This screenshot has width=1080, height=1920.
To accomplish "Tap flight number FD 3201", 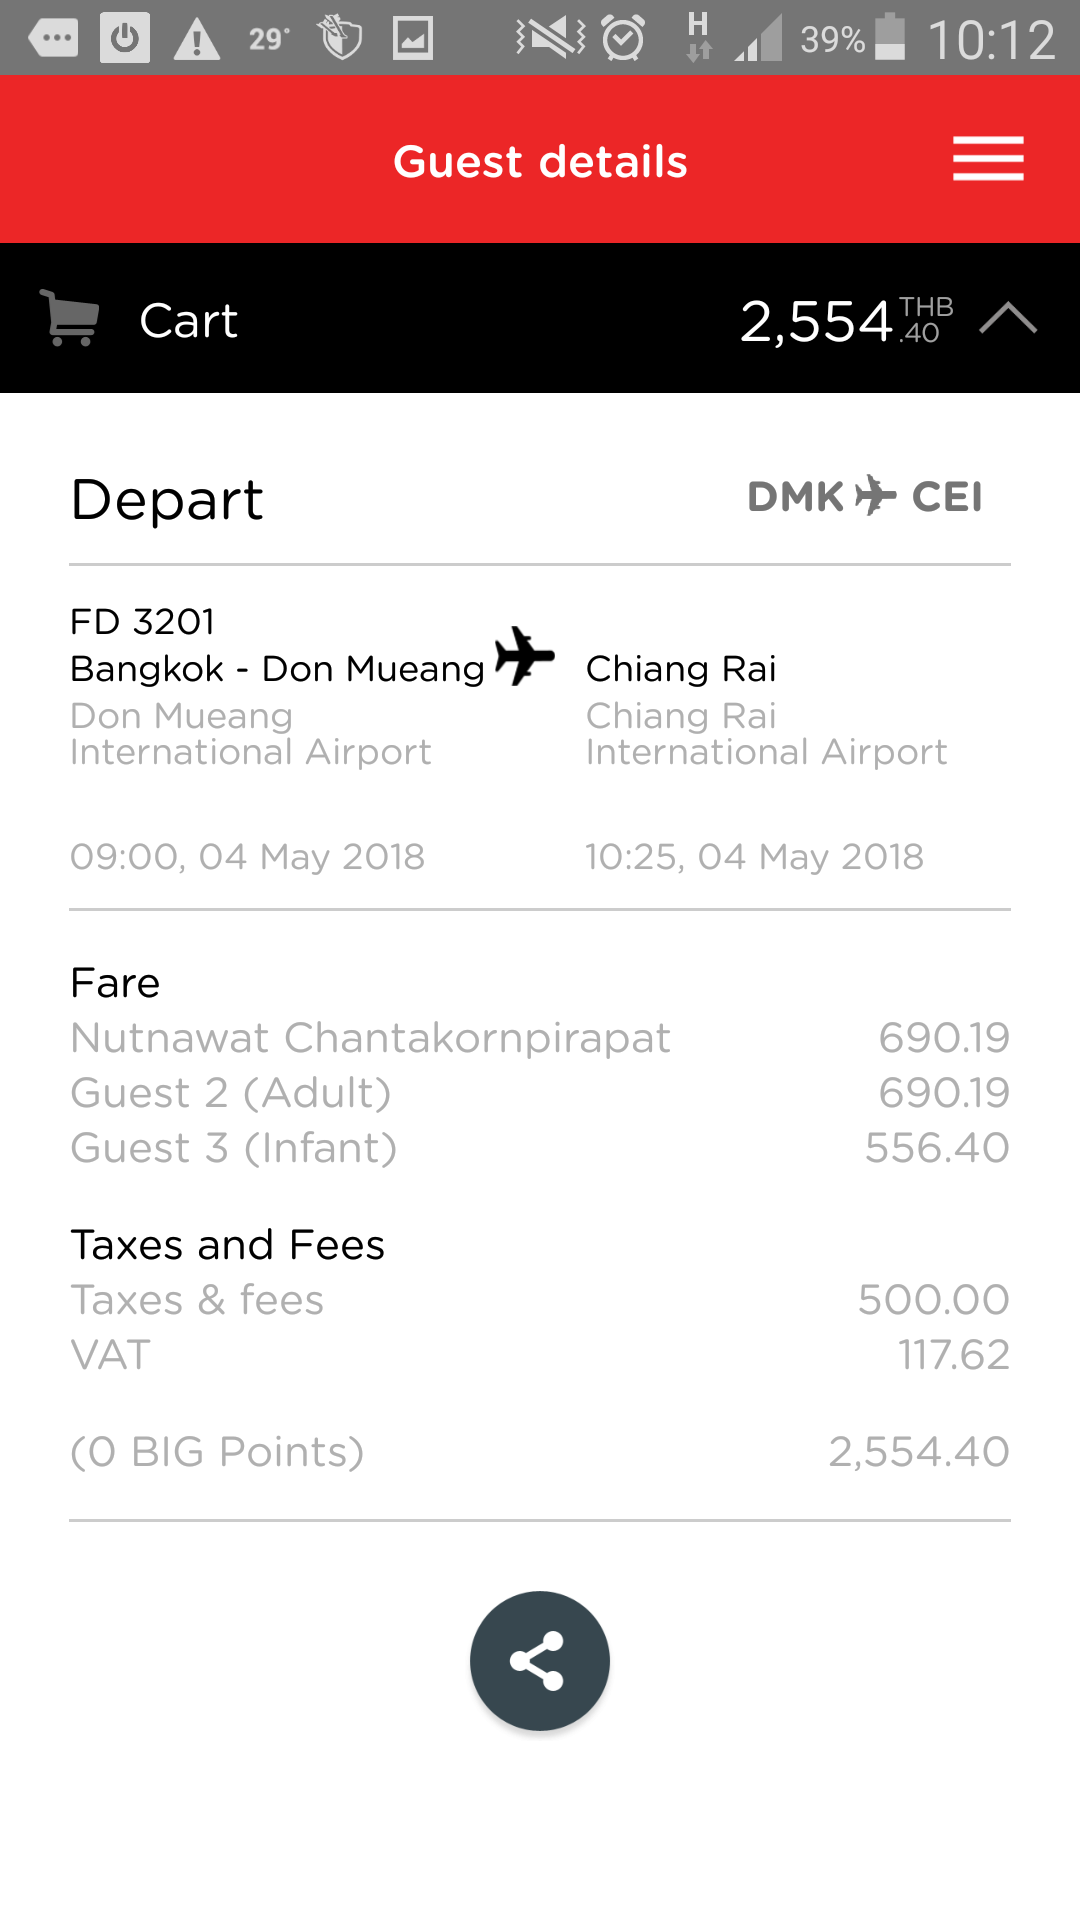I will click(143, 622).
